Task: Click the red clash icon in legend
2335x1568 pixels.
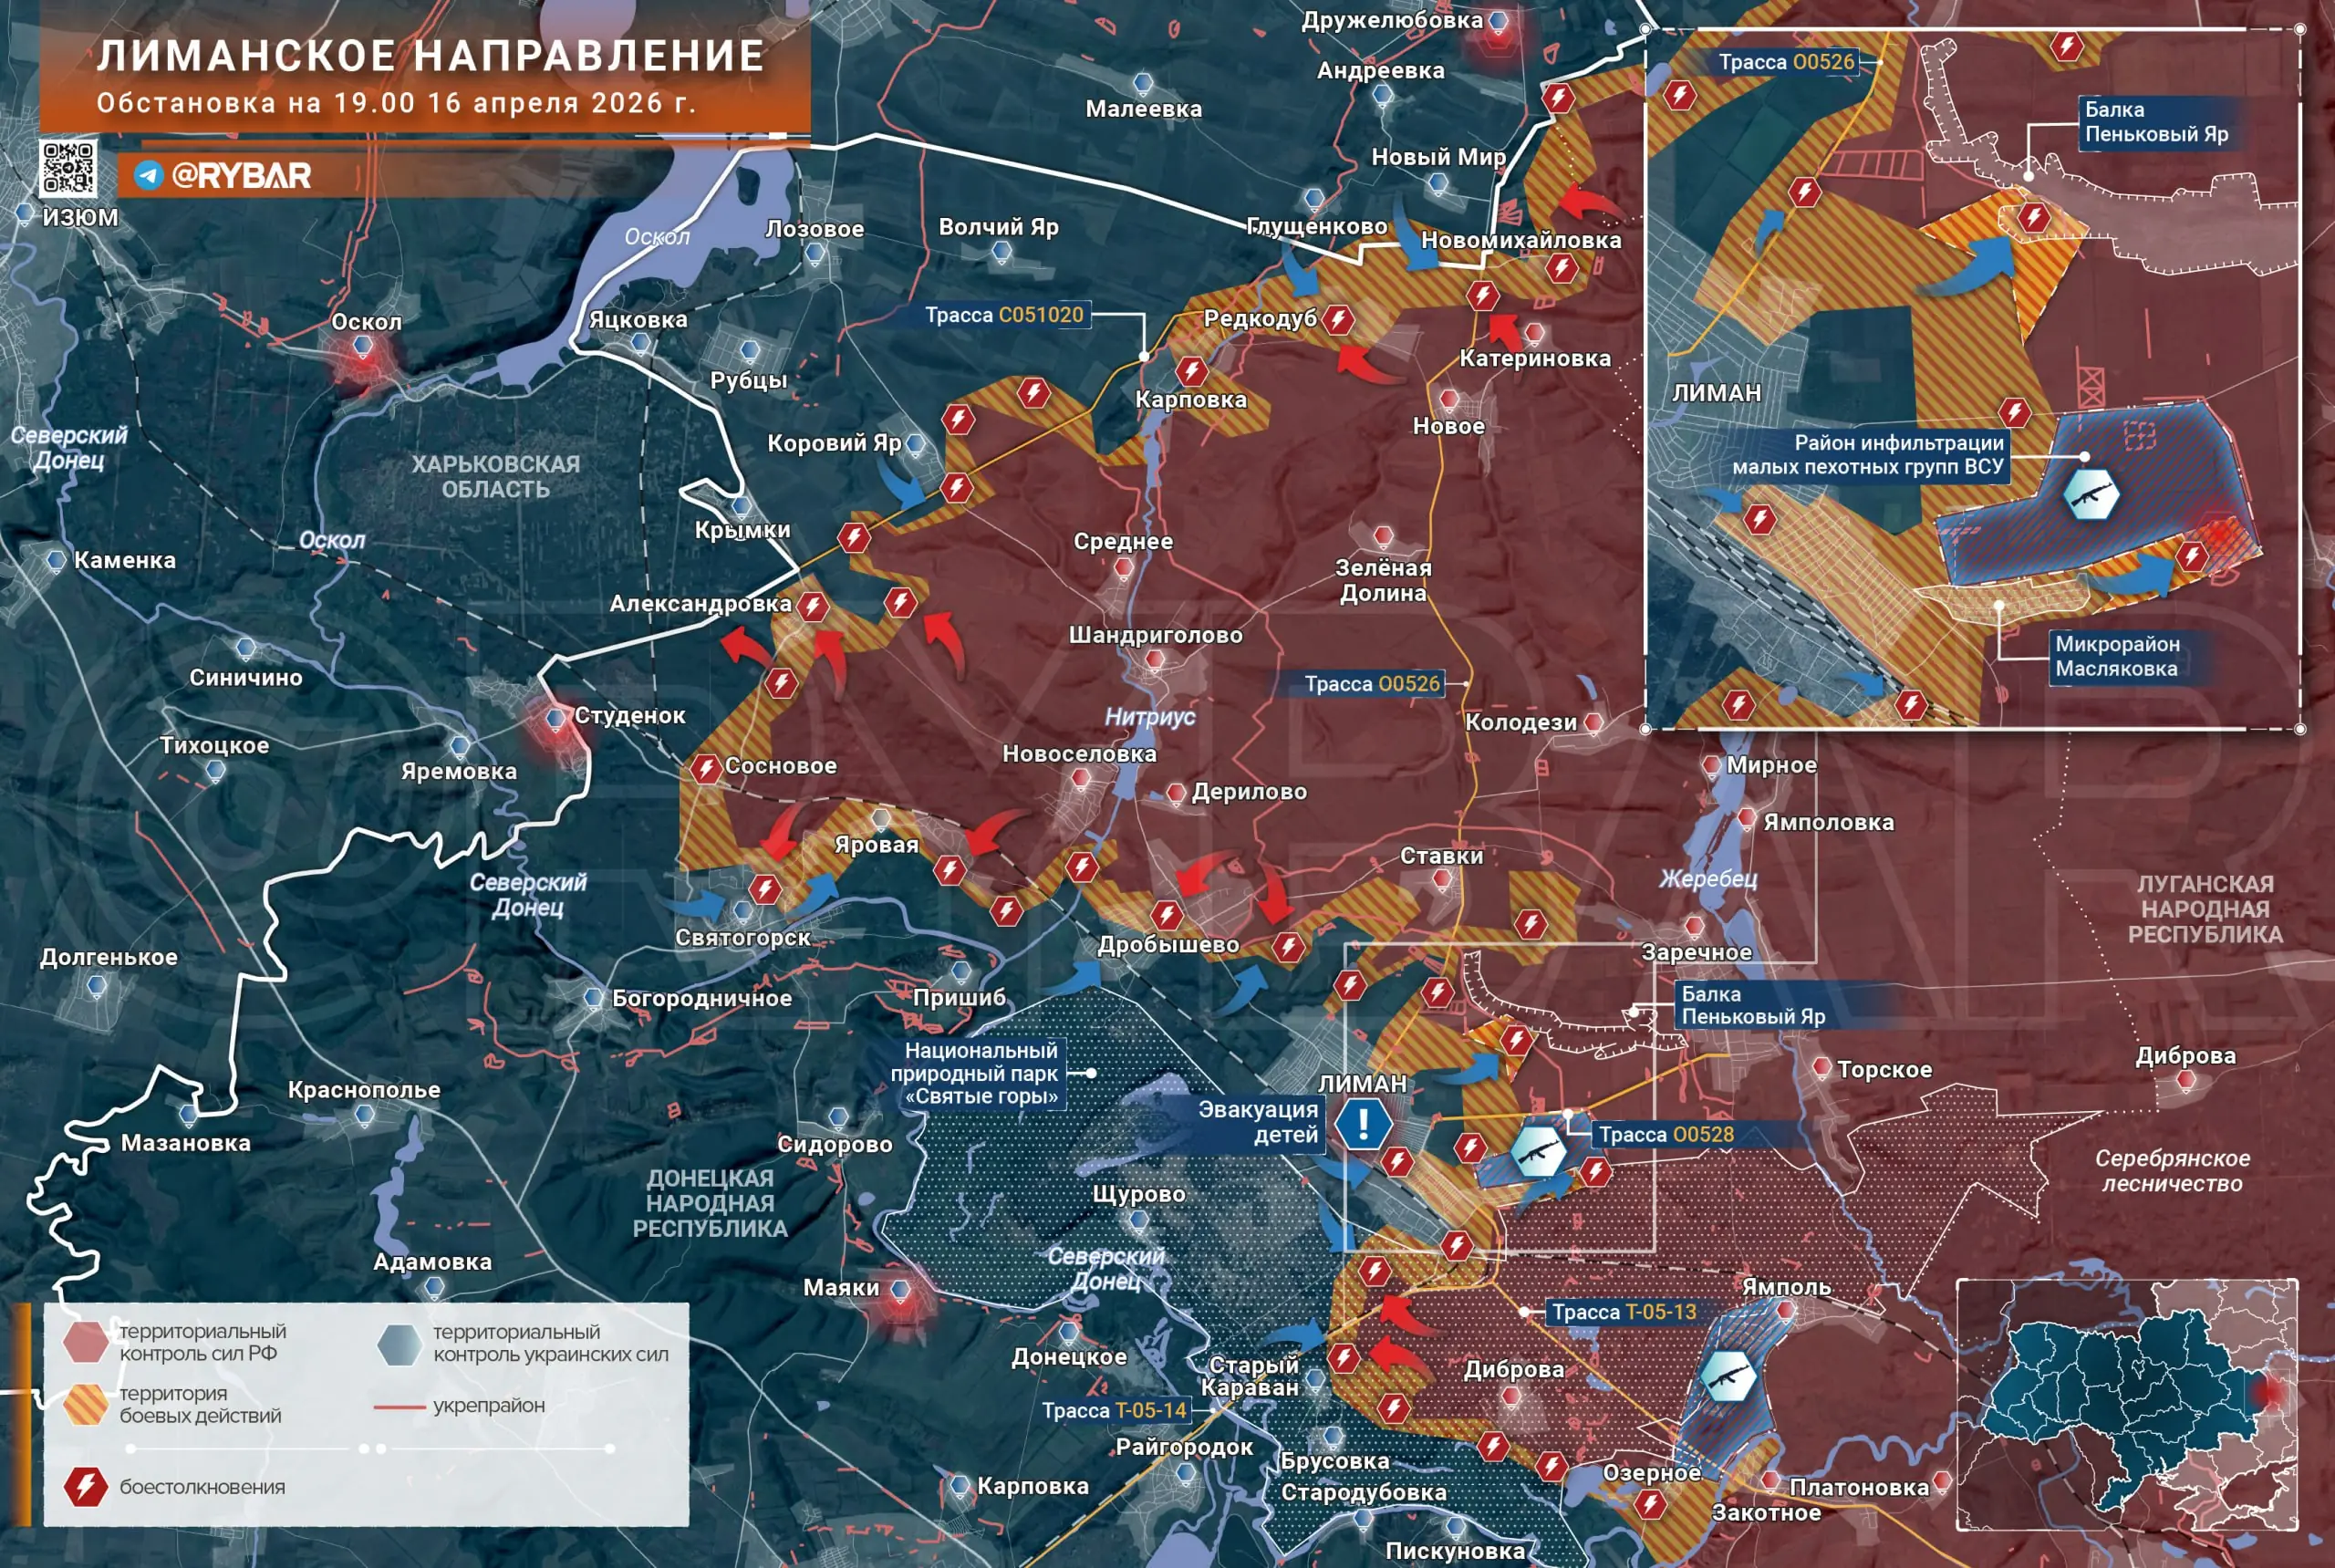Action: (86, 1486)
